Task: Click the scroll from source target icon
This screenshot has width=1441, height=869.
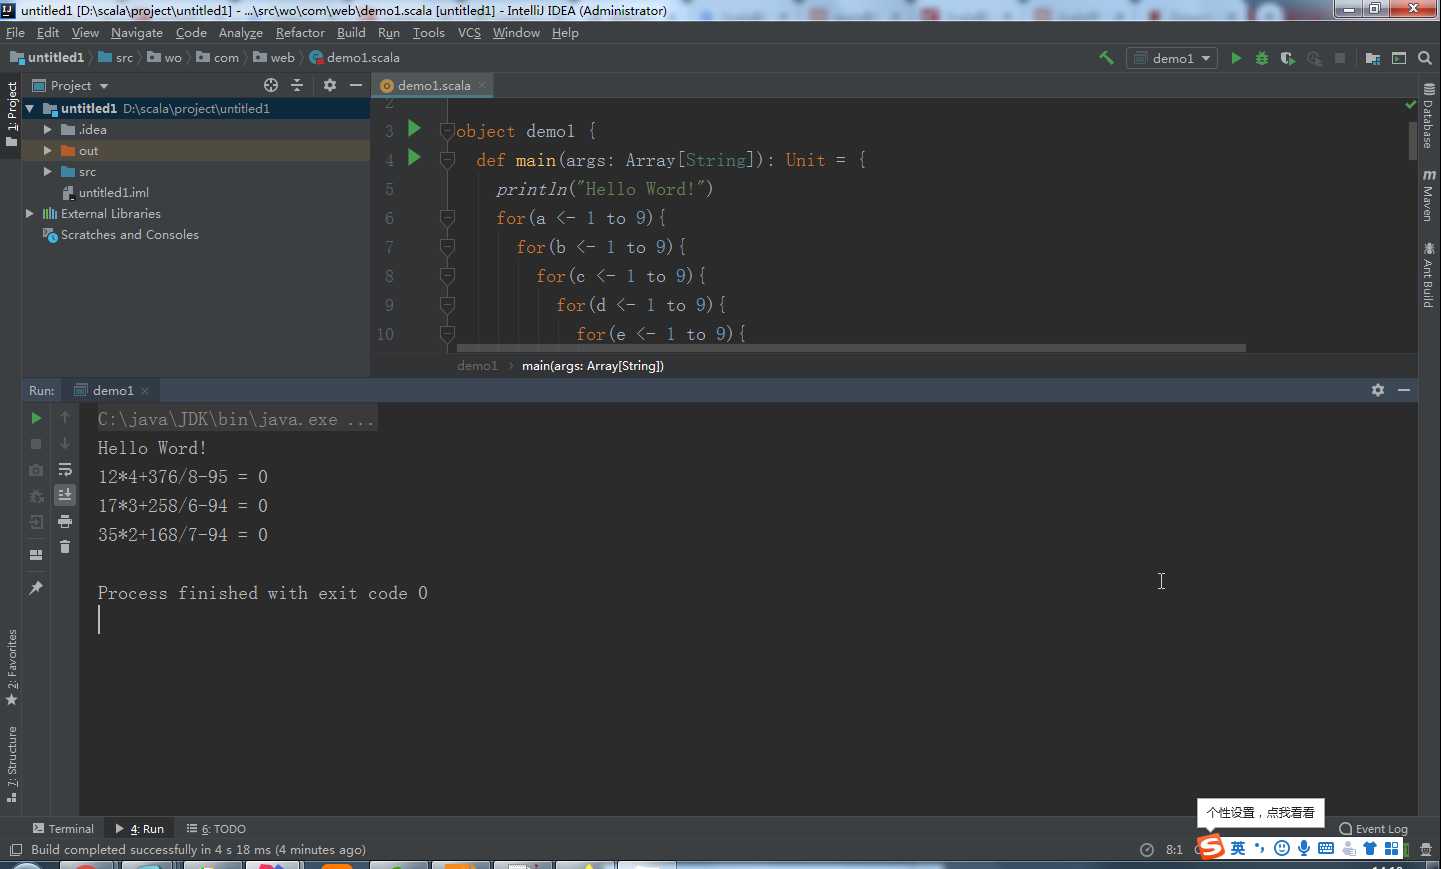Action: pyautogui.click(x=271, y=85)
